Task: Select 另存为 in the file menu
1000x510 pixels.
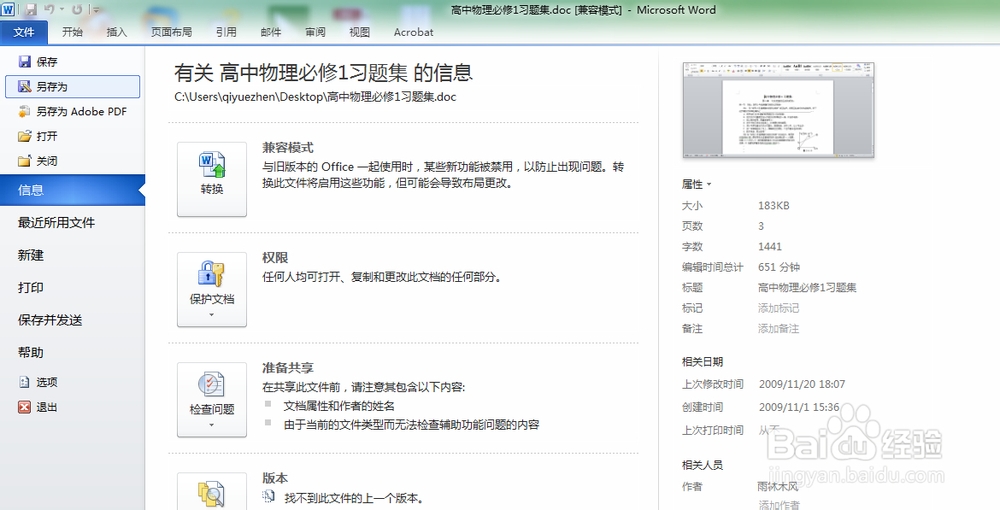Action: [x=72, y=87]
